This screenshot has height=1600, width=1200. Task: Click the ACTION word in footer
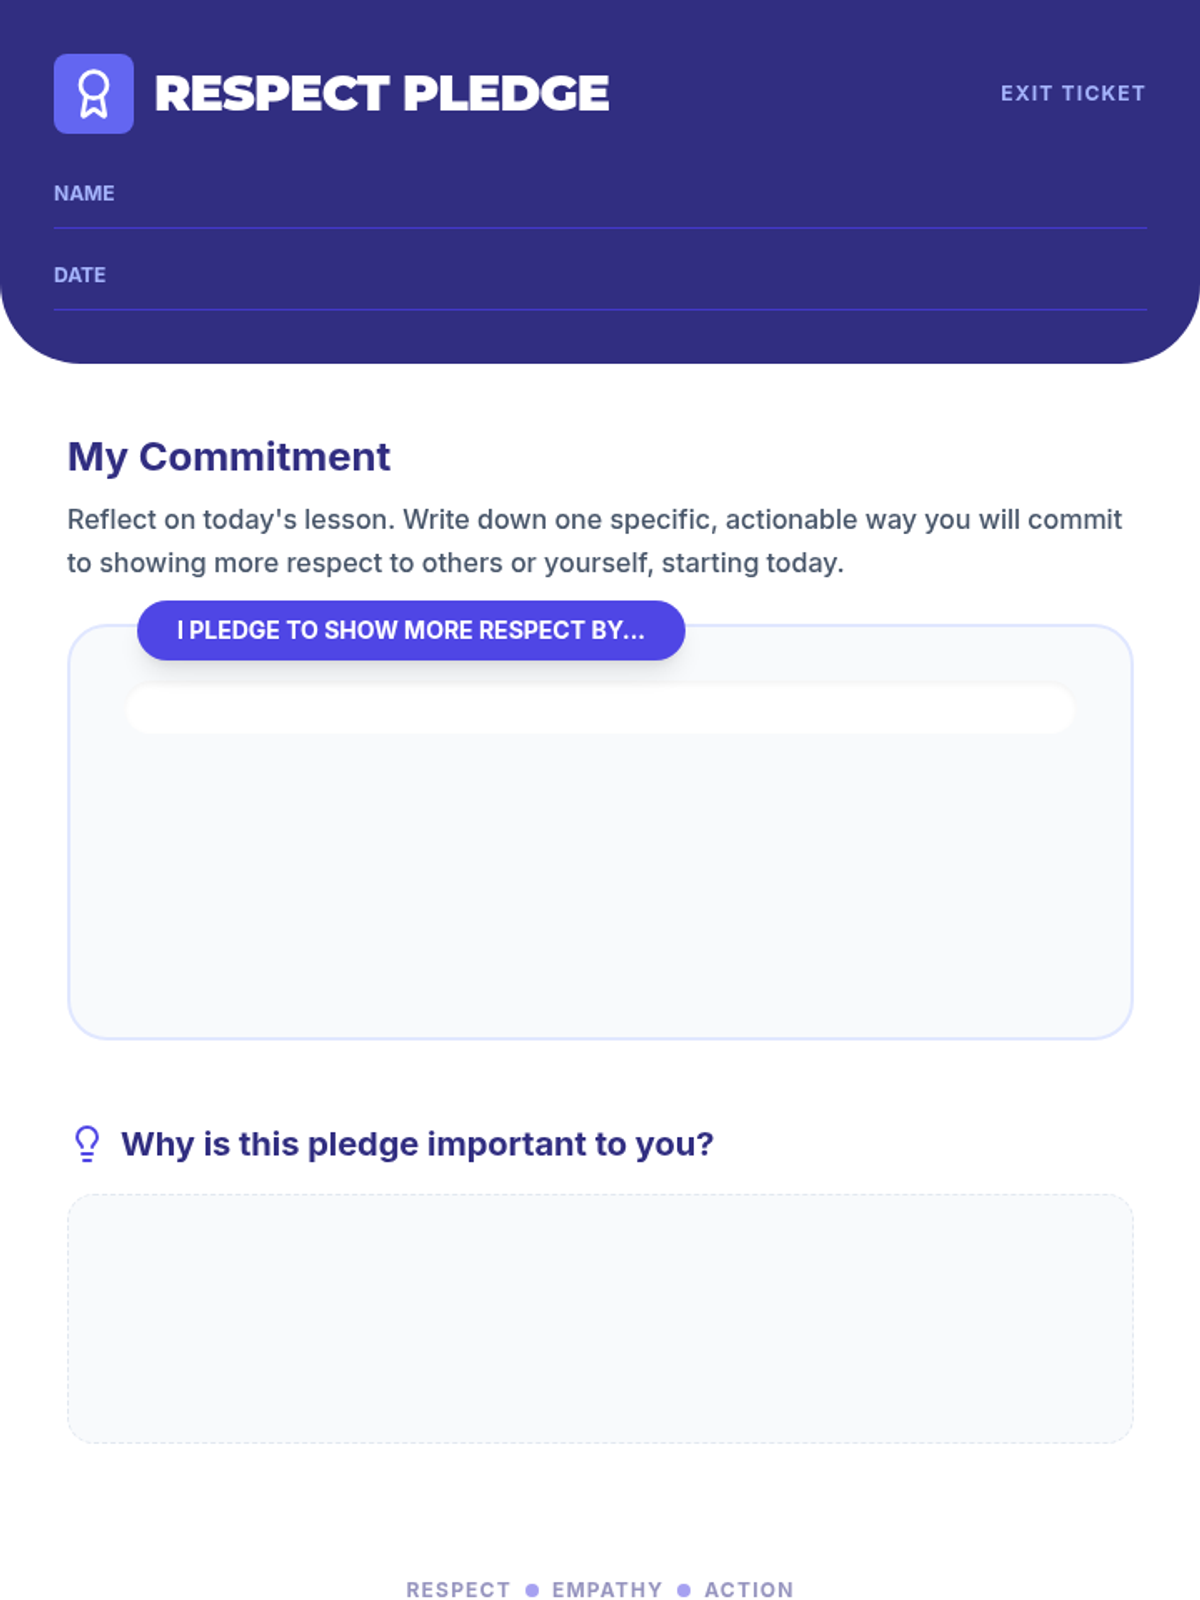pyautogui.click(x=749, y=1590)
